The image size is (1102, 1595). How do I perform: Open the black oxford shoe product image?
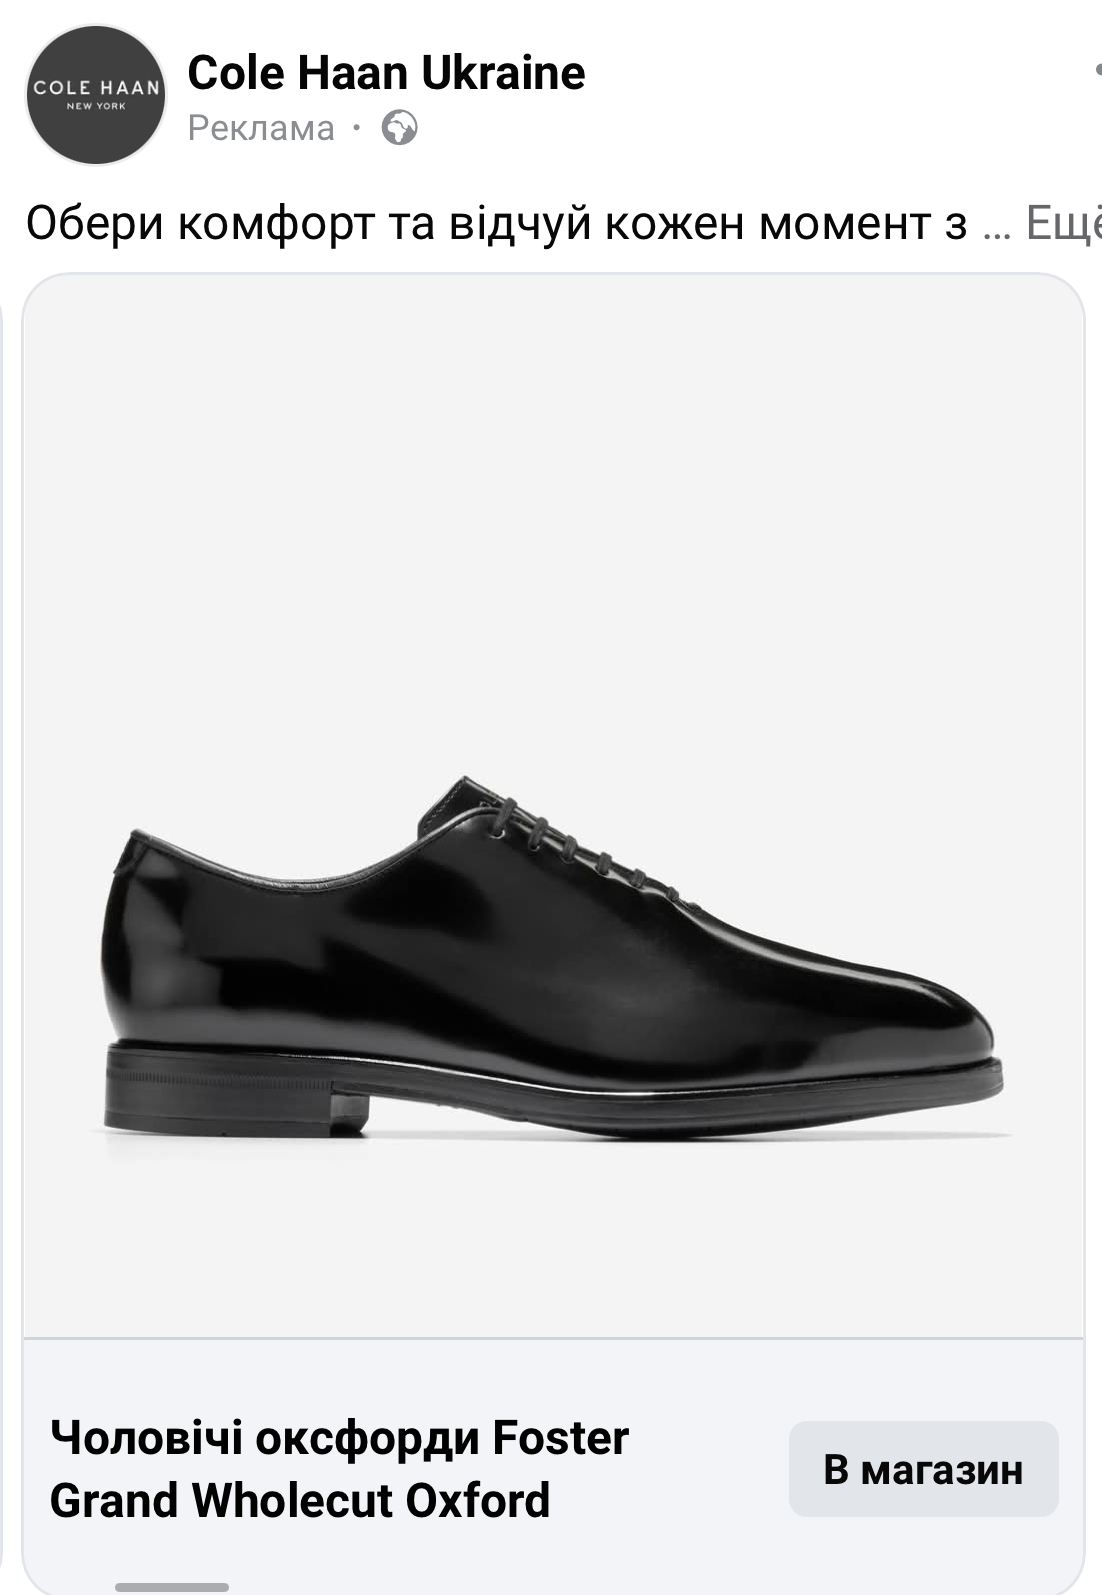coord(553,806)
